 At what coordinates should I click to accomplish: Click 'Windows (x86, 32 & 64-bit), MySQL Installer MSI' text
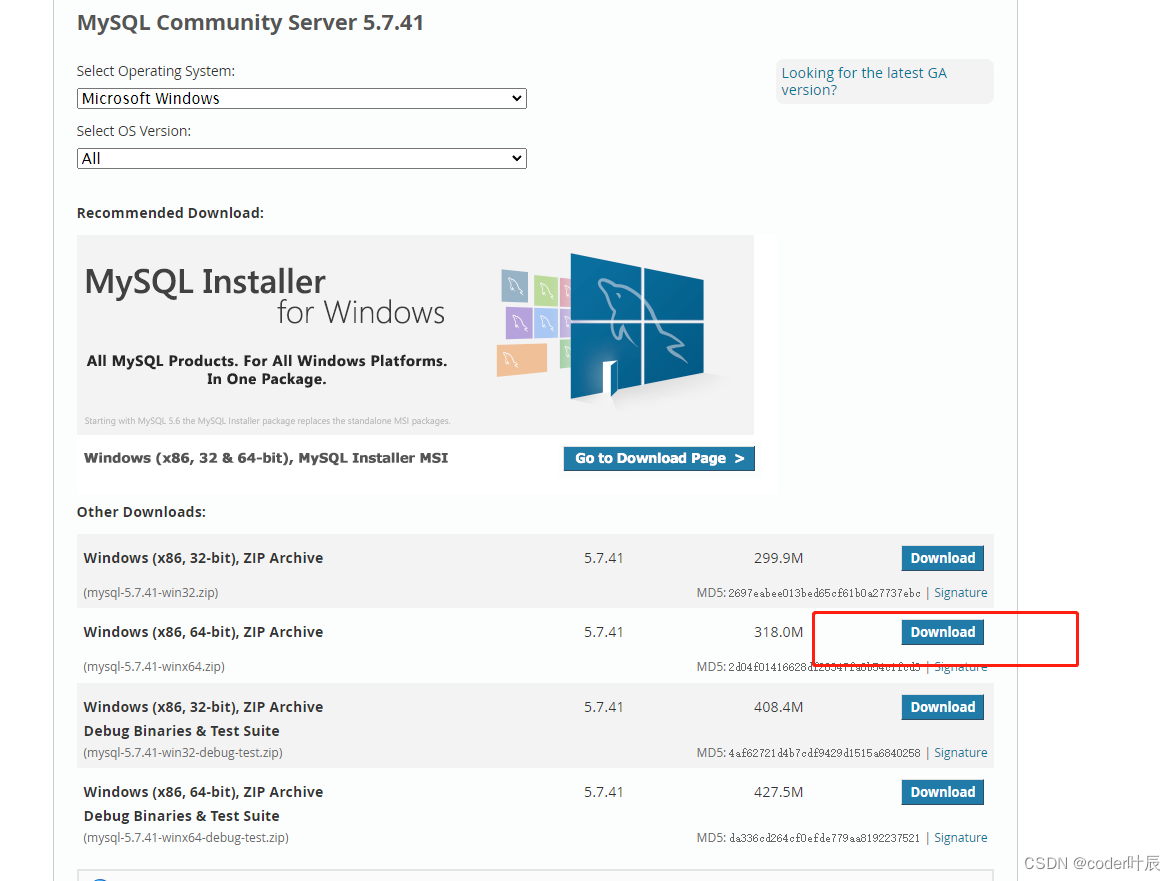point(266,458)
